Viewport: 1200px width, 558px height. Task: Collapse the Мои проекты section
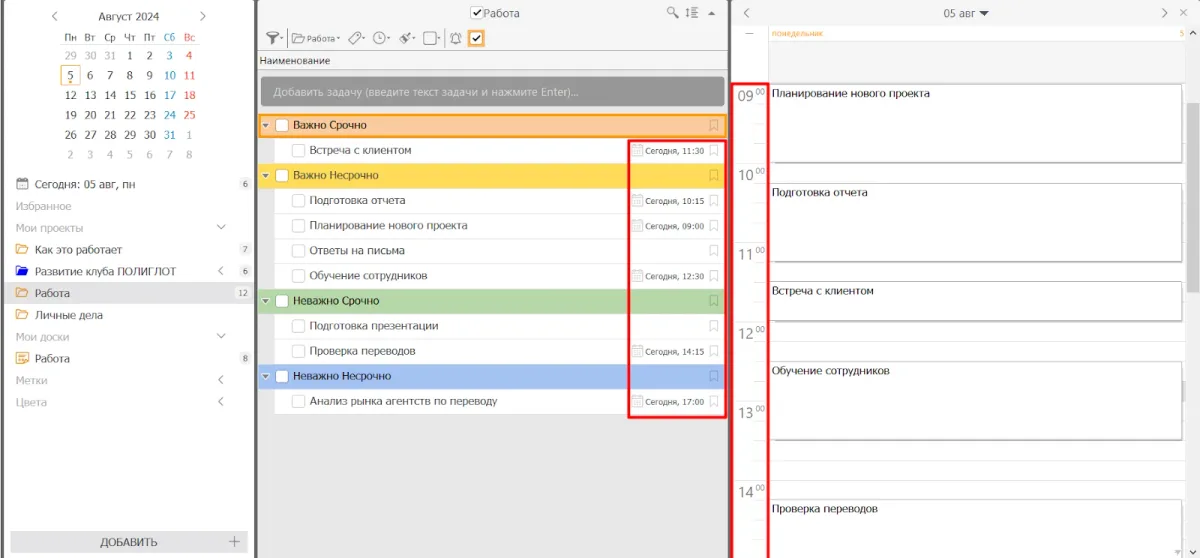click(x=222, y=228)
